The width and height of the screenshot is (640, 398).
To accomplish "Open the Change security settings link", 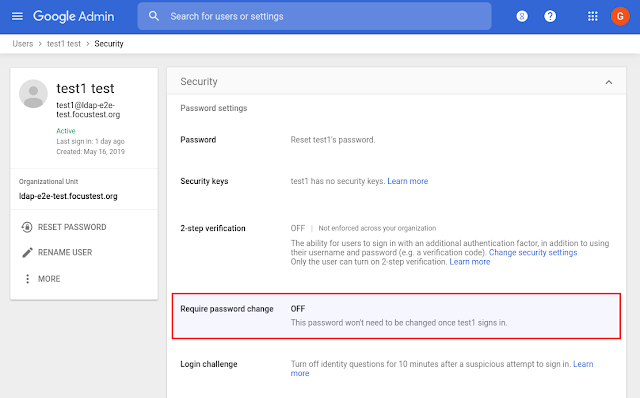I will coord(533,252).
